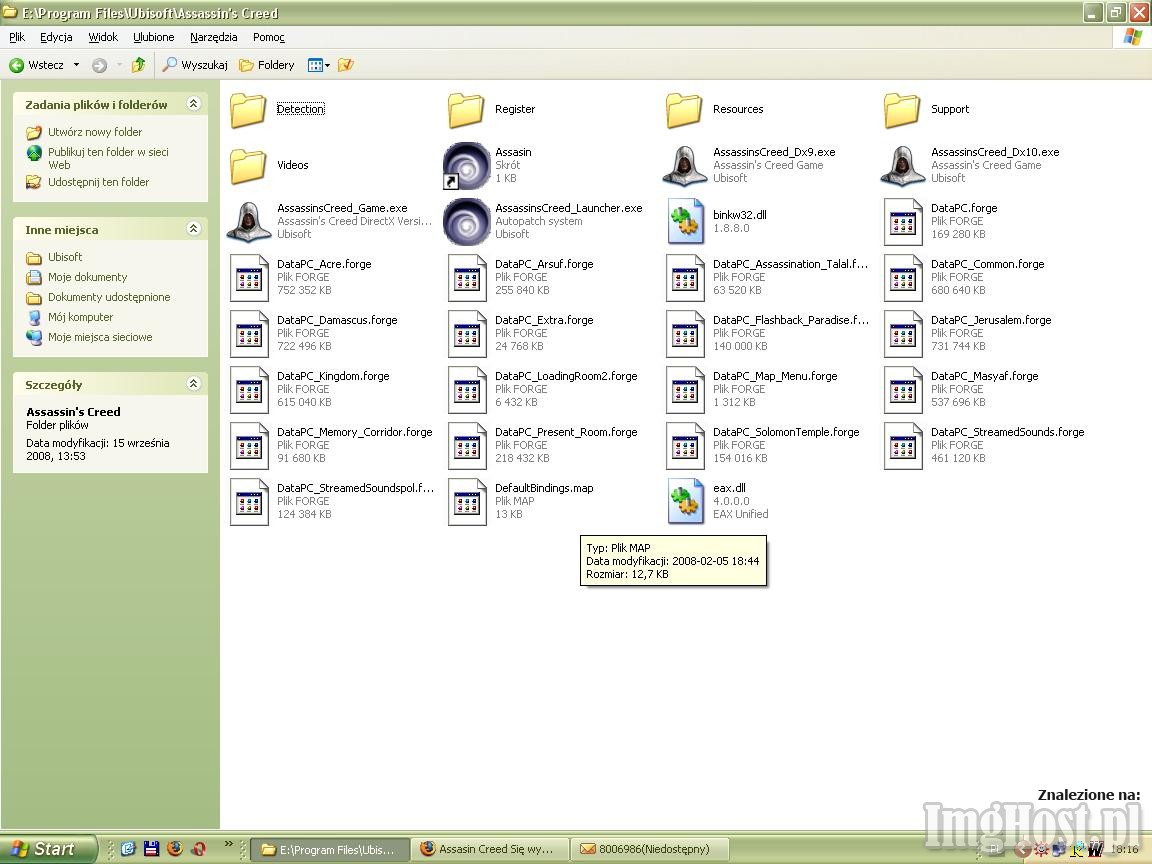Select AssassinsCreed_Dx10.exe hooded icon
The width and height of the screenshot is (1152, 864).
[x=902, y=165]
